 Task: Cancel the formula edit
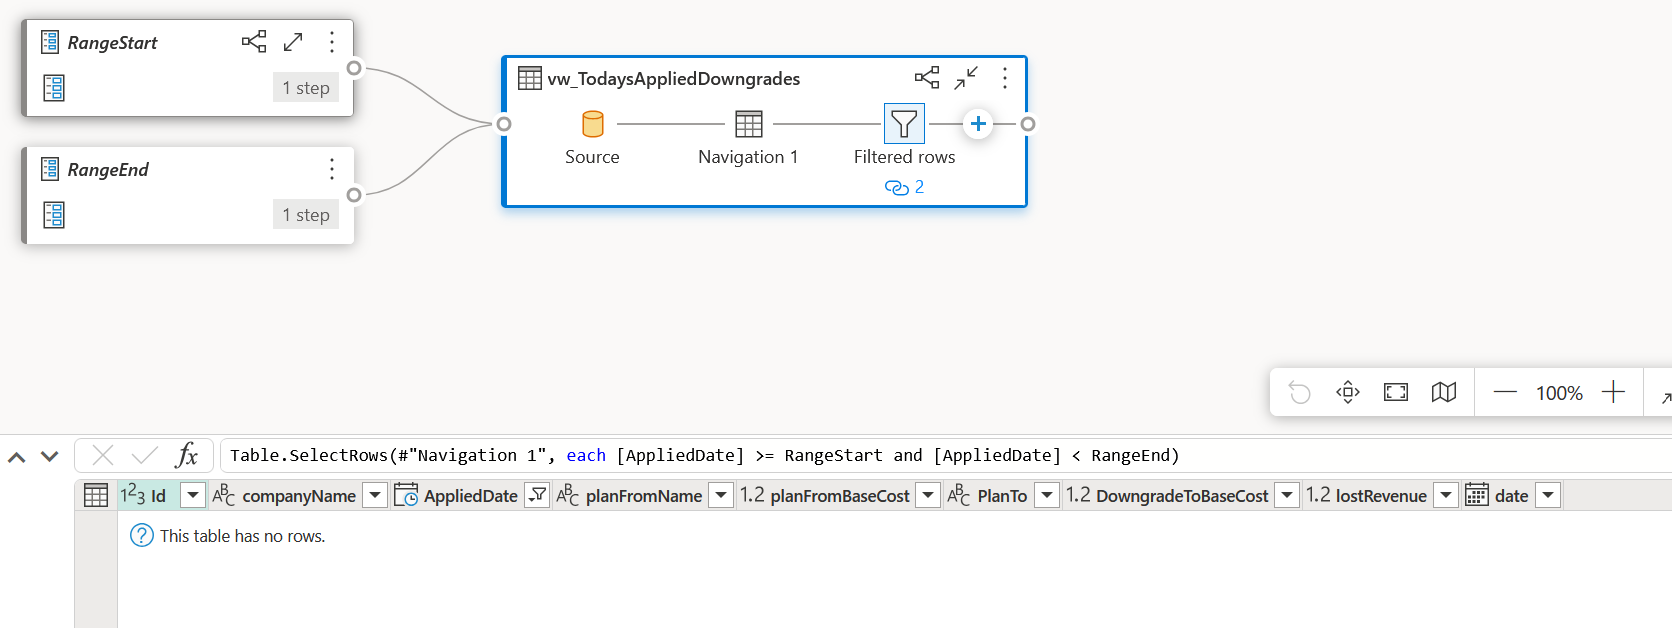tap(102, 456)
